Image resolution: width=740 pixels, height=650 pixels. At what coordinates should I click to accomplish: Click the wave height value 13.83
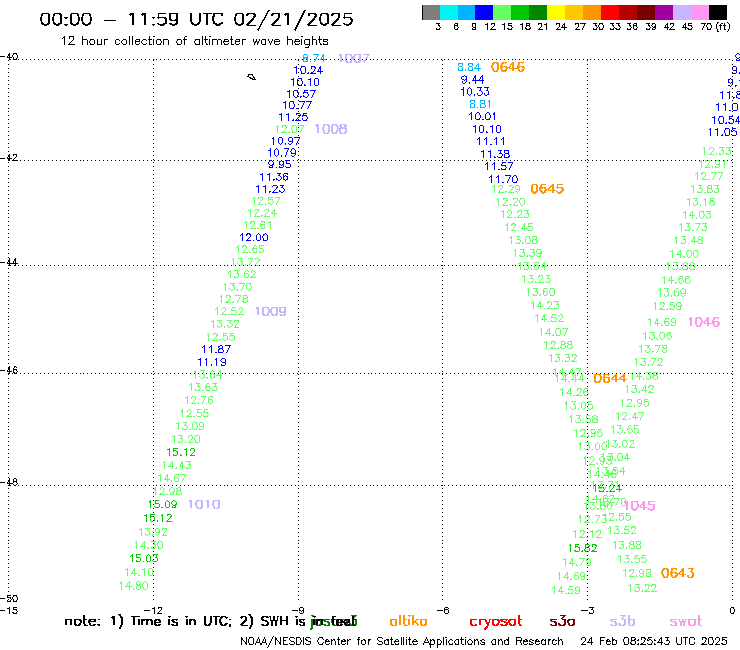(705, 189)
